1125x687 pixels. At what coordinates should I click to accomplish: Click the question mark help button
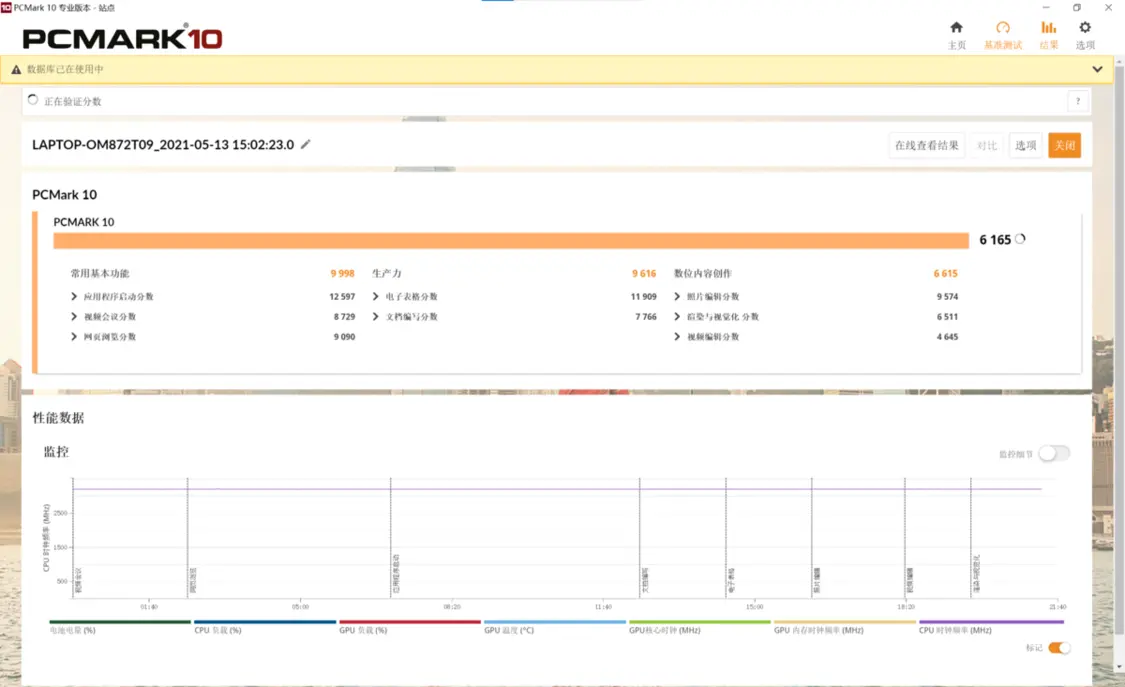coord(1078,101)
